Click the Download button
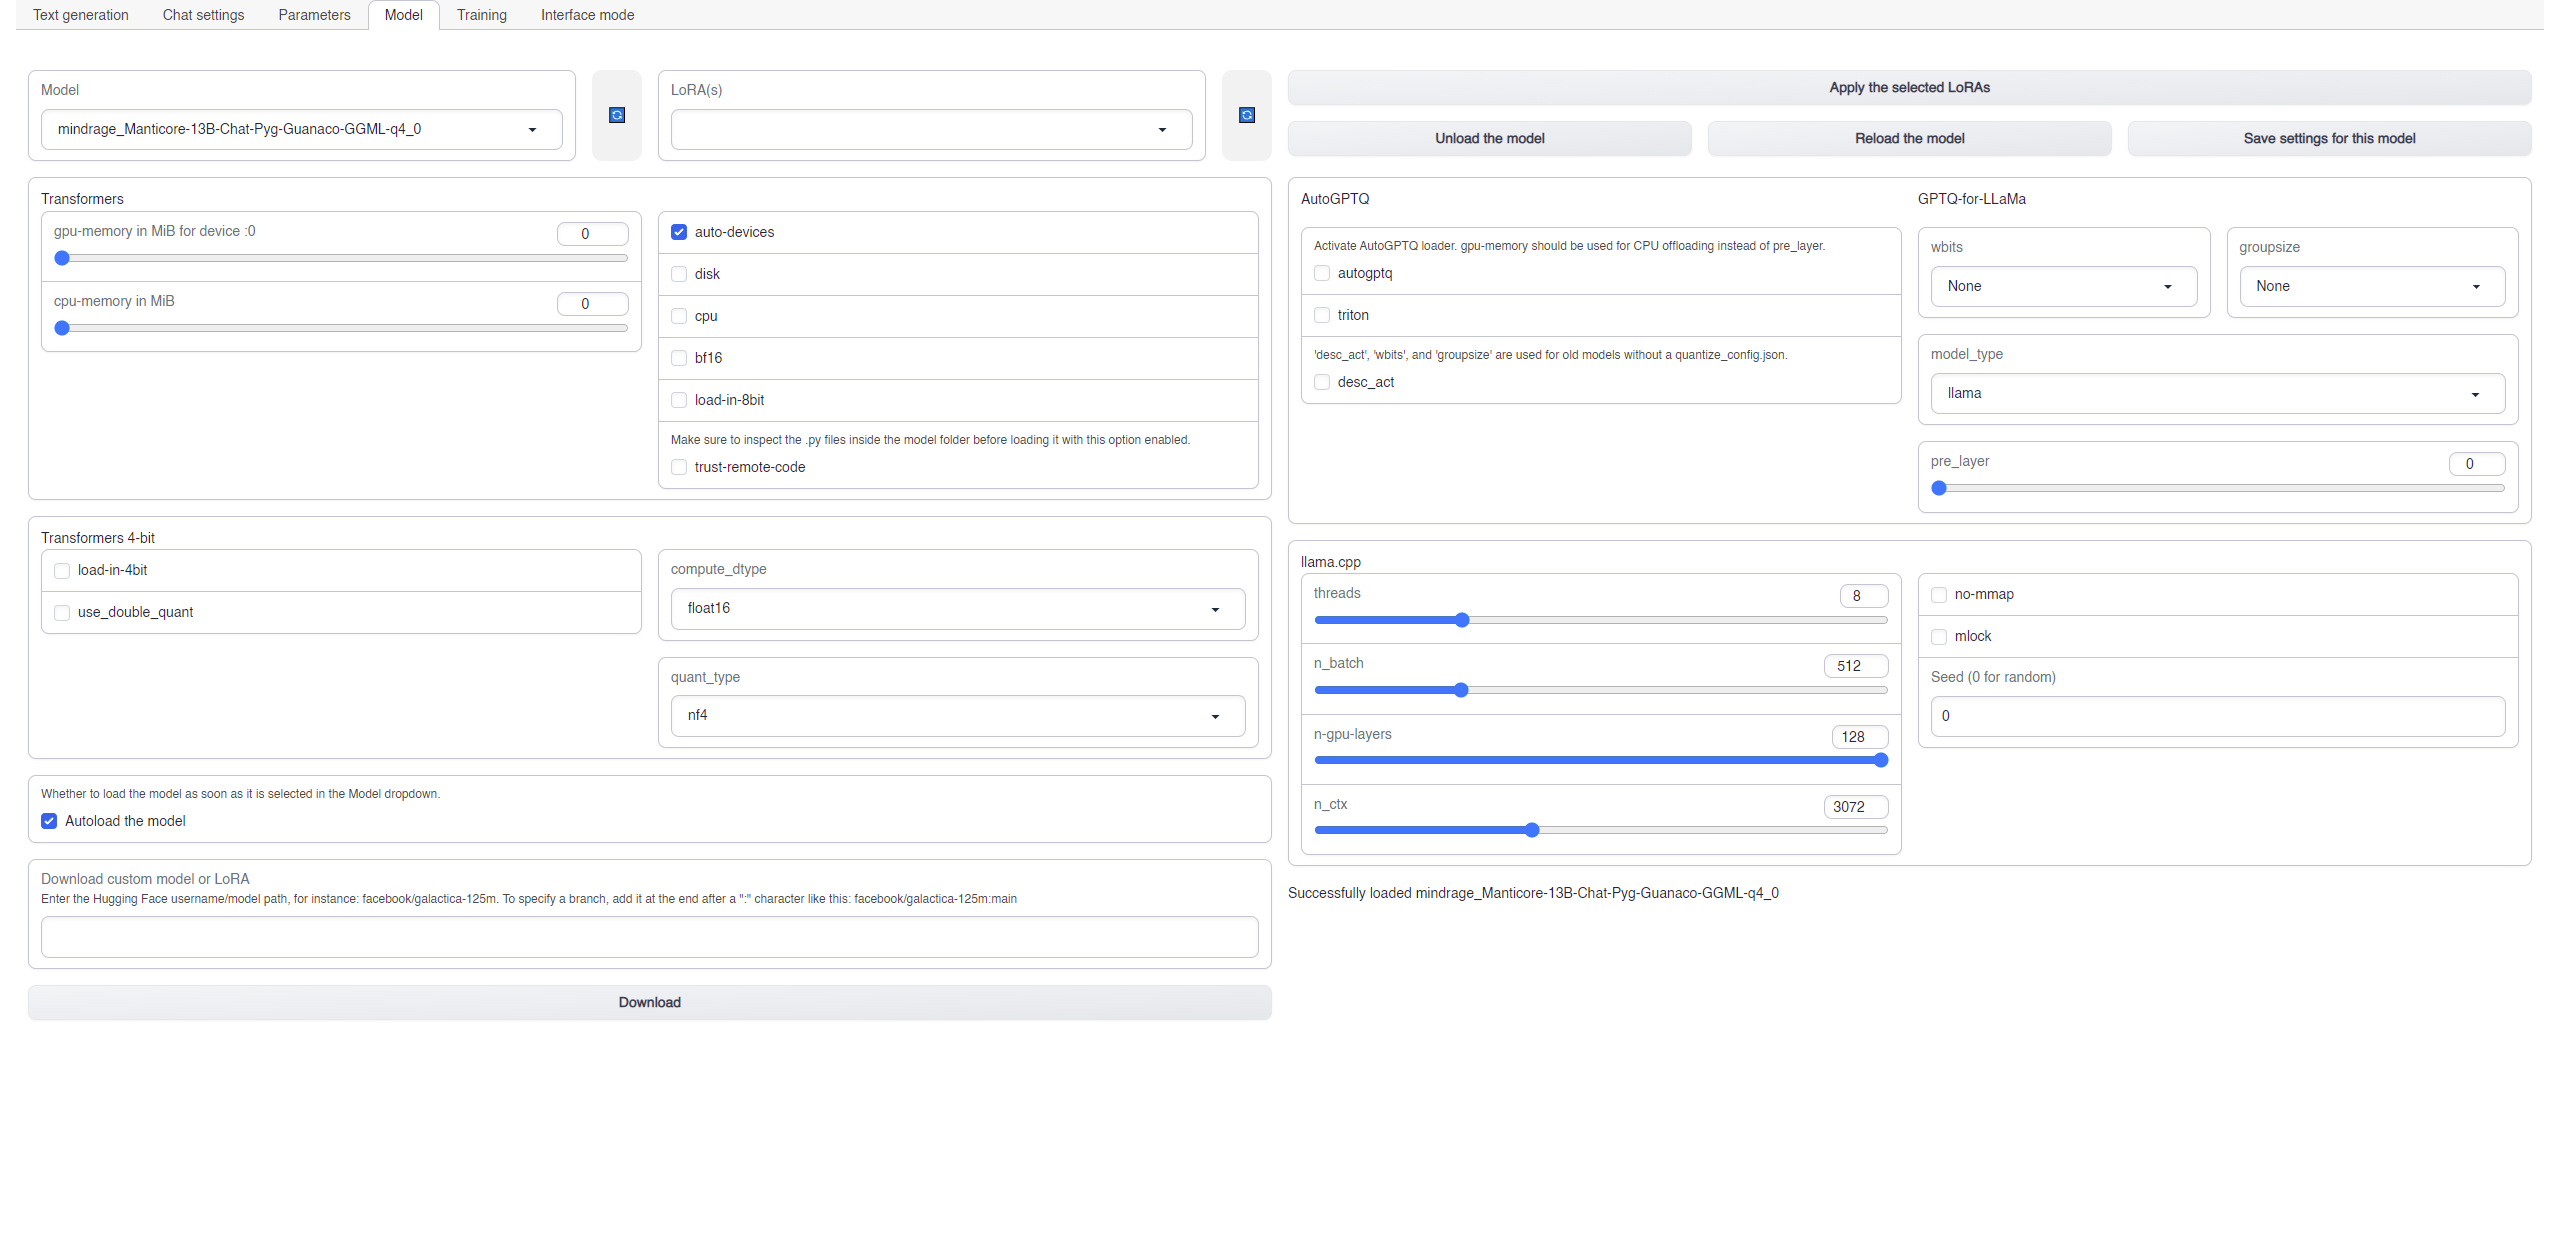The image size is (2560, 1256). pyautogui.click(x=649, y=1001)
